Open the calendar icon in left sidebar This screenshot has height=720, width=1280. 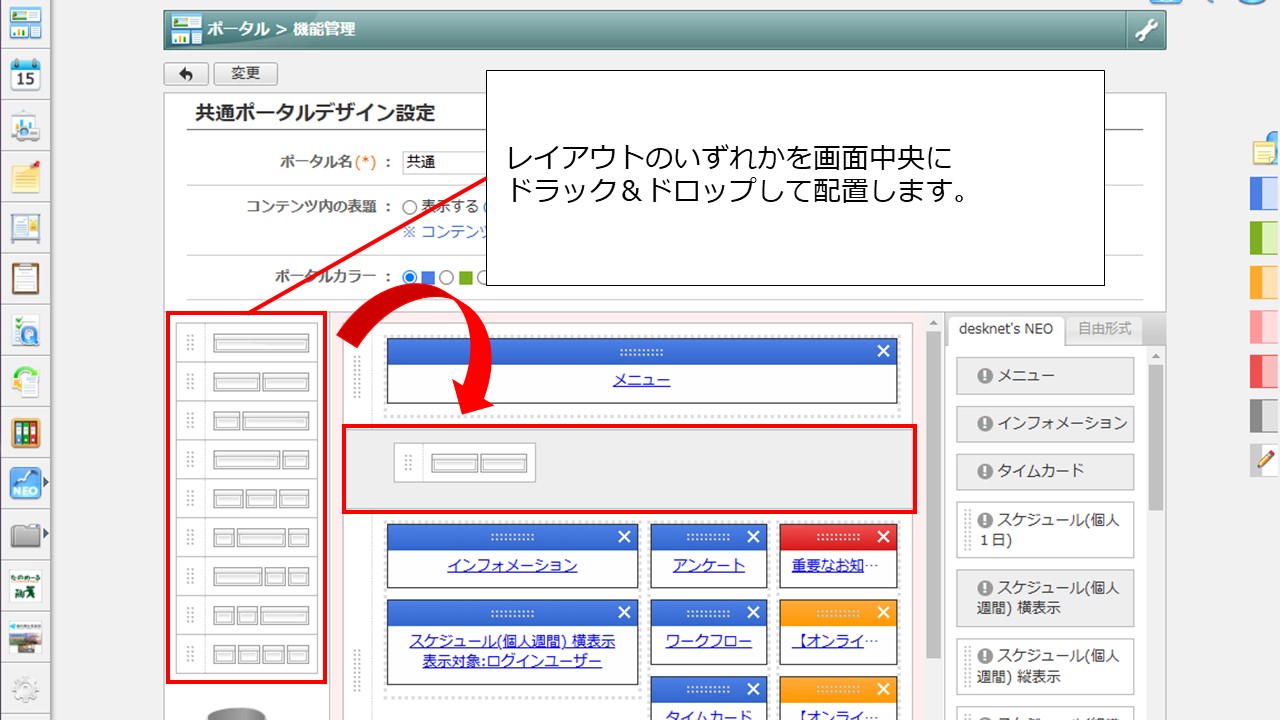(25, 75)
